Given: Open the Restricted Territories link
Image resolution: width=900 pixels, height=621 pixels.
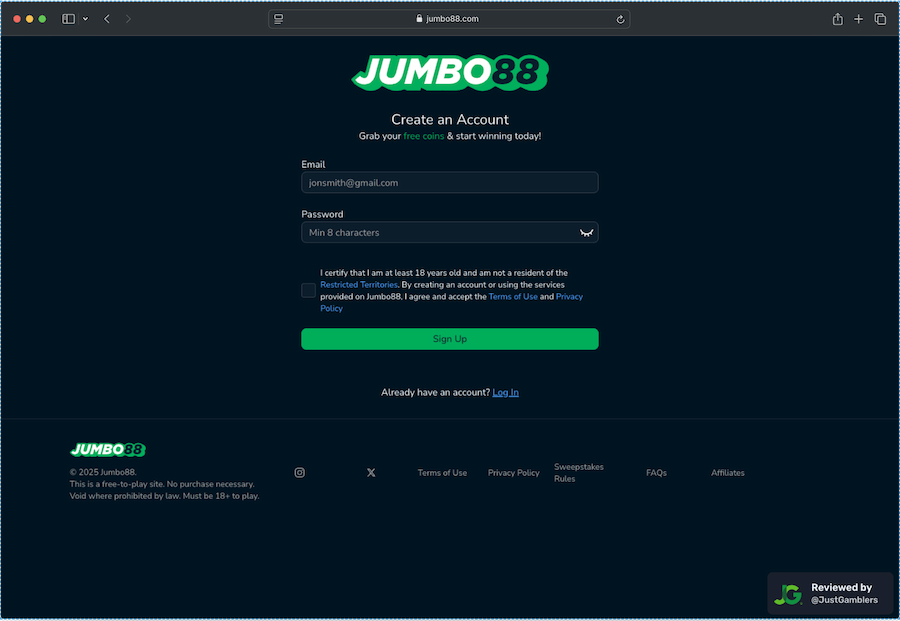Looking at the screenshot, I should (x=359, y=285).
